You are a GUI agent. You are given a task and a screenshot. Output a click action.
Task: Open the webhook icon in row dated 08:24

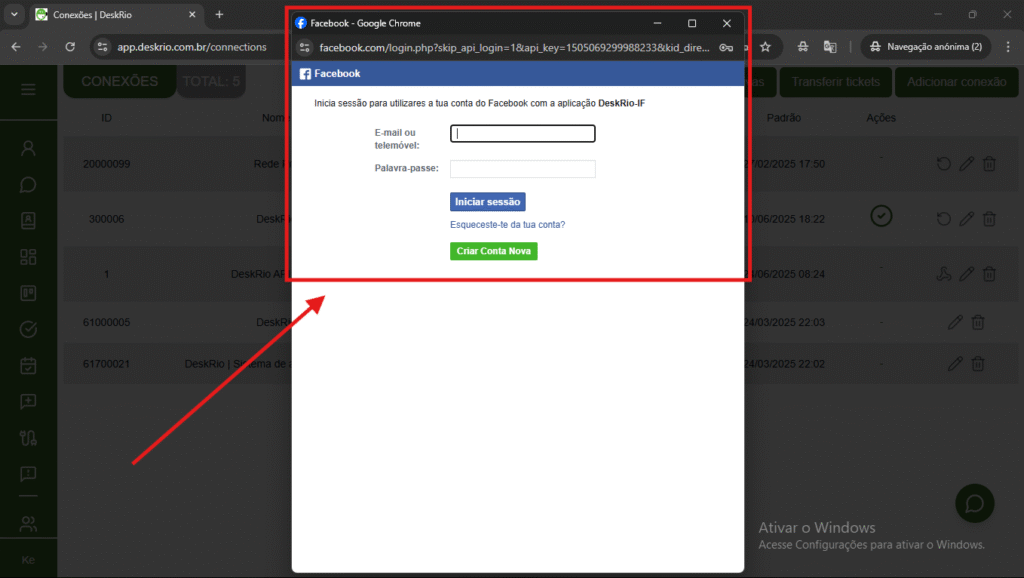[x=943, y=274]
